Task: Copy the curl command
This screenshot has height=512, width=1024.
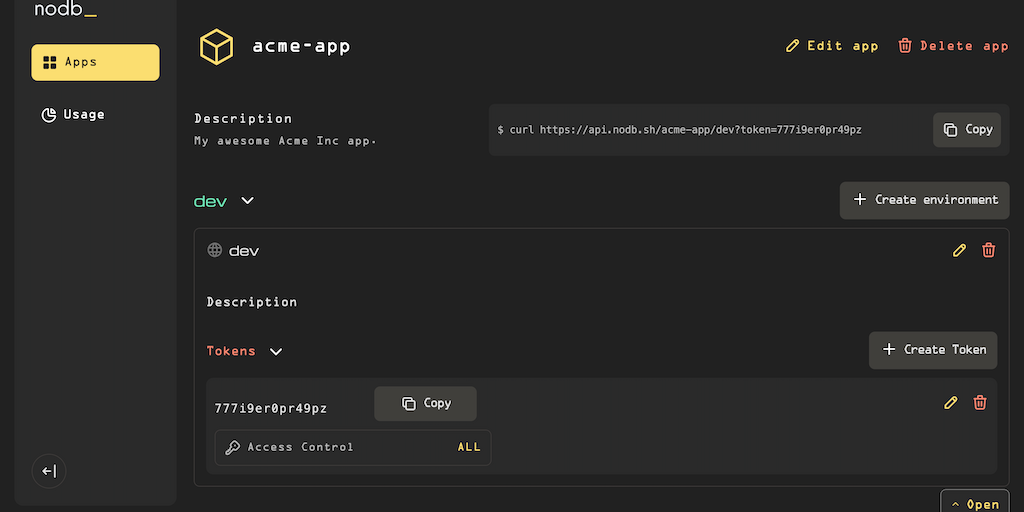Action: click(x=966, y=130)
